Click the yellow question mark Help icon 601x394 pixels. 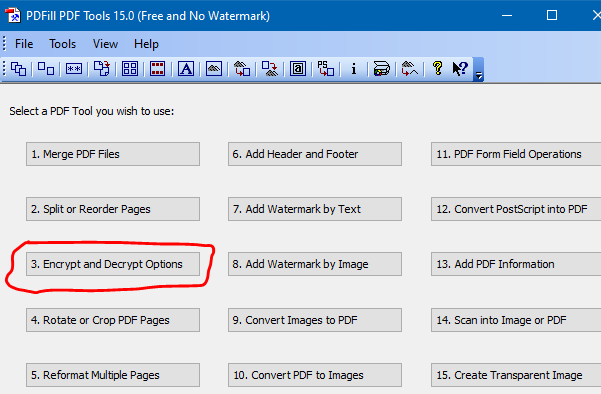pos(437,69)
